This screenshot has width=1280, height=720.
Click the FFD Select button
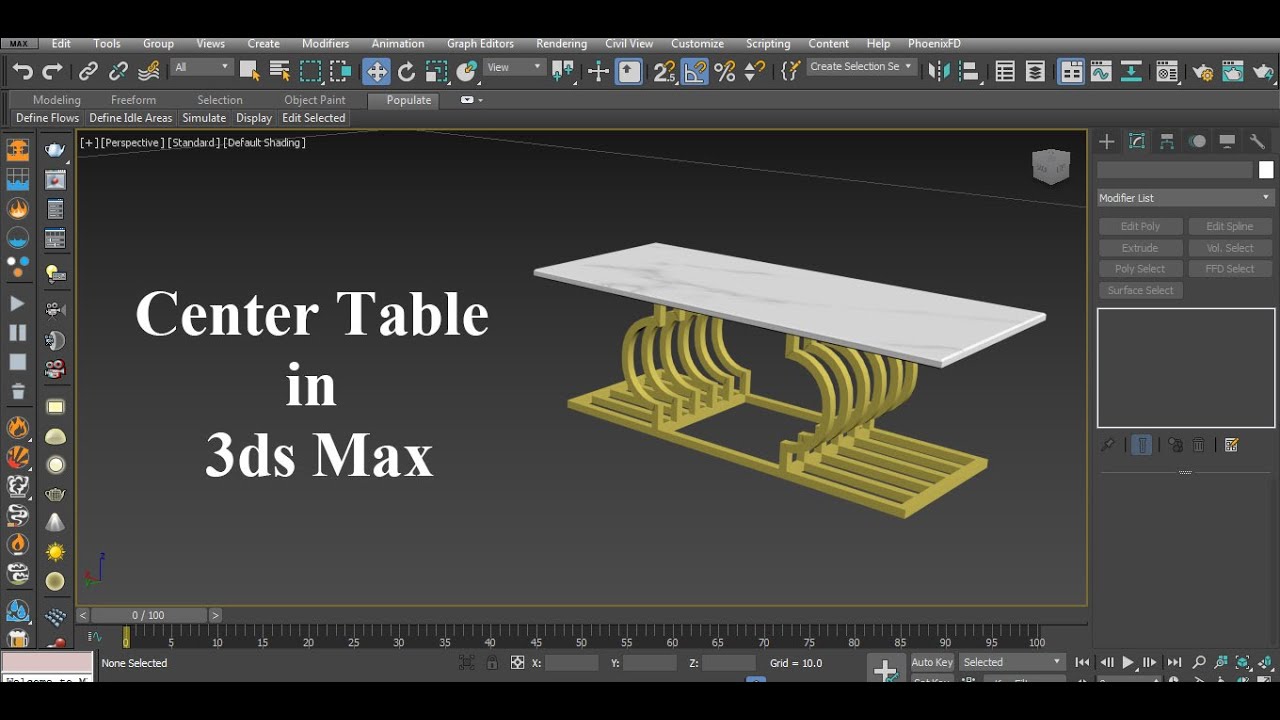tap(1230, 269)
